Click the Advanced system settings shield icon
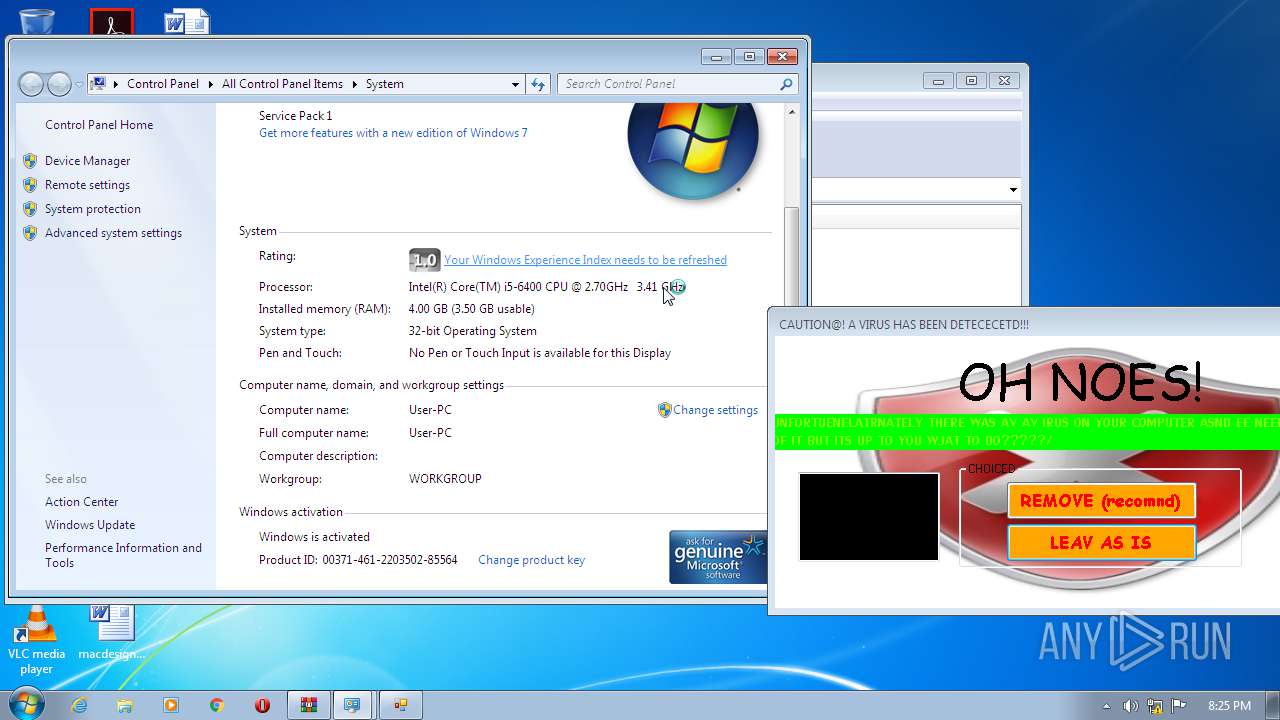1280x720 pixels. point(30,233)
